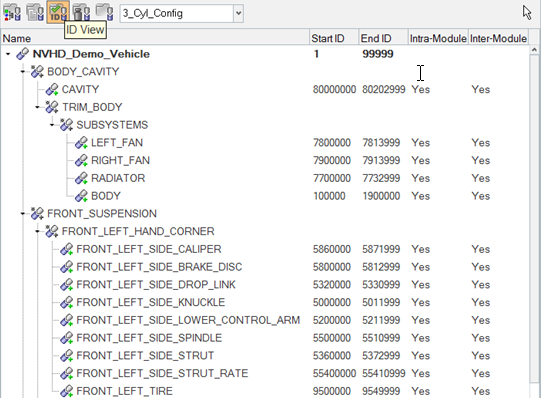Click the second toolbar icon showing a document folder

coord(35,12)
